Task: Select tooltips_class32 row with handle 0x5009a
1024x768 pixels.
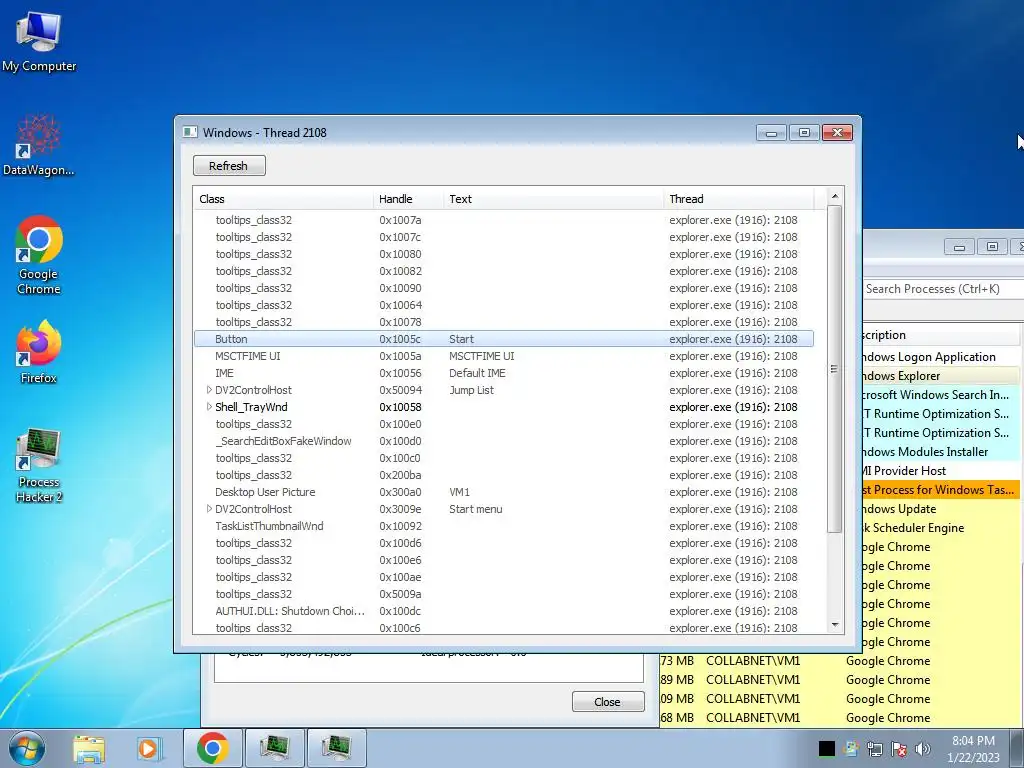Action: (x=504, y=594)
